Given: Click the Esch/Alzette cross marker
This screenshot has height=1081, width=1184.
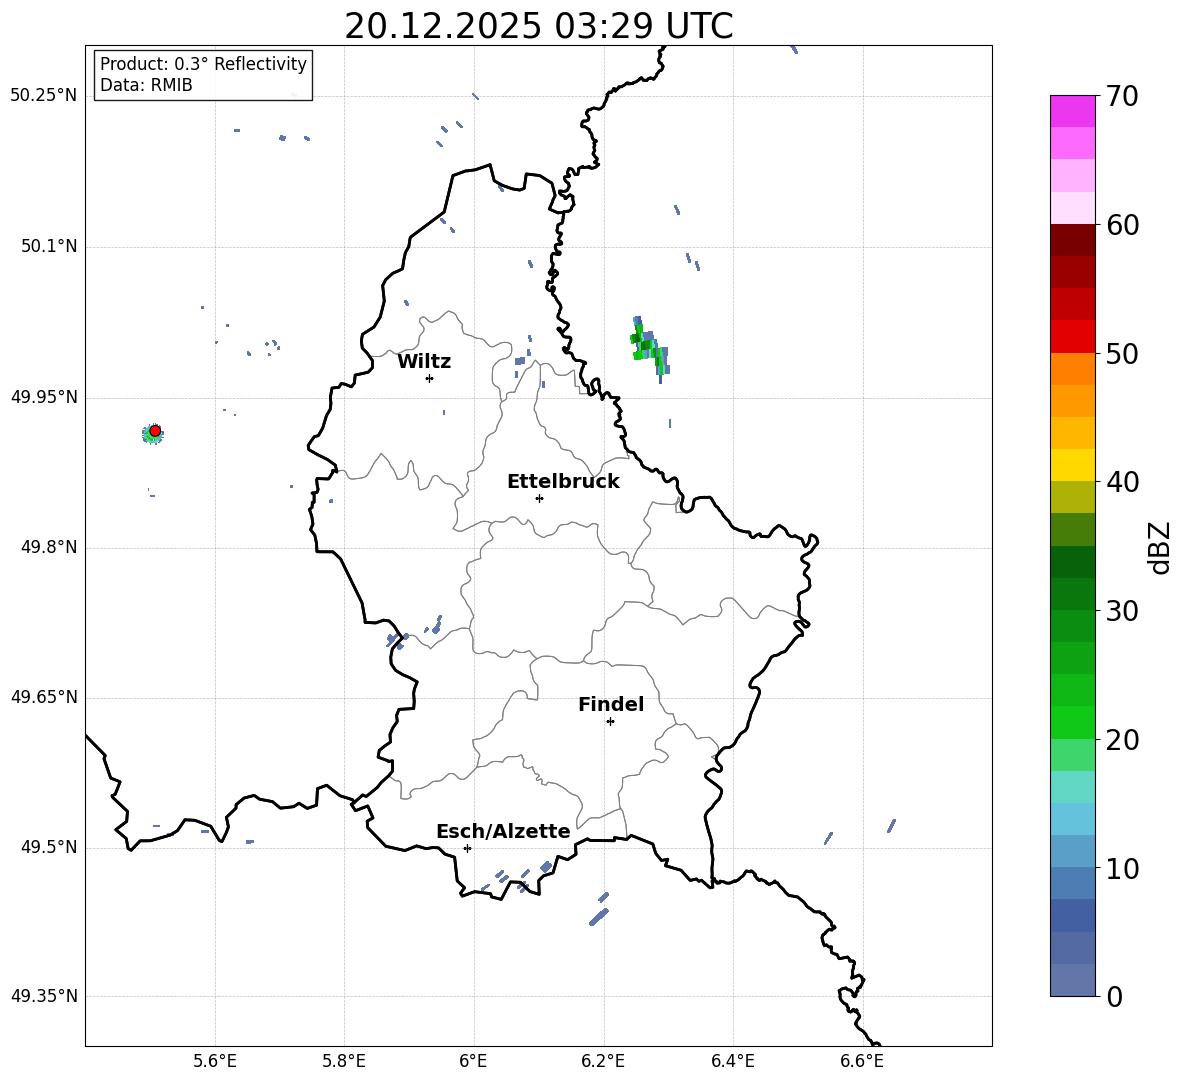Looking at the screenshot, I should pos(467,848).
